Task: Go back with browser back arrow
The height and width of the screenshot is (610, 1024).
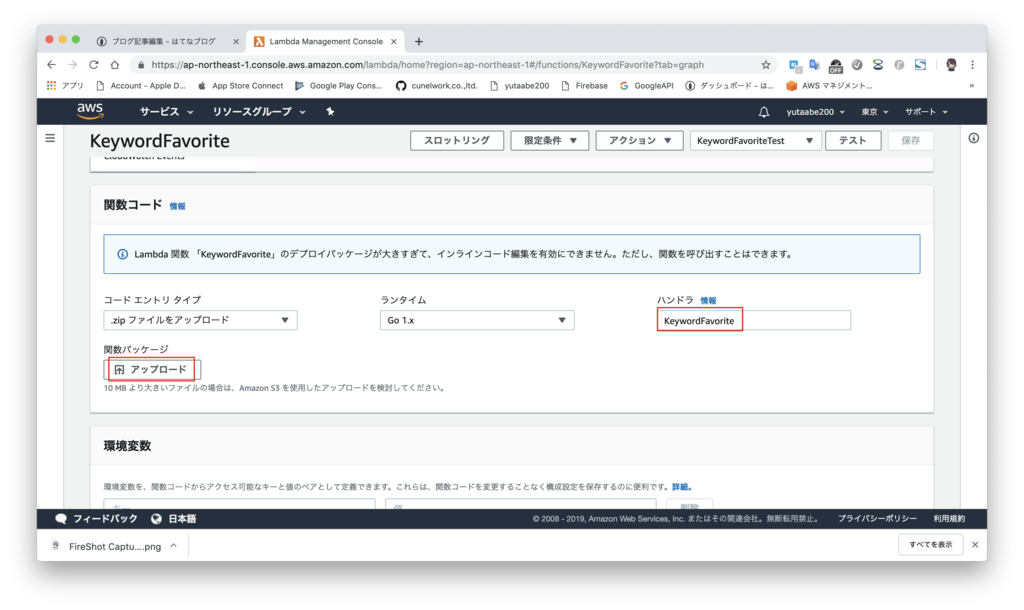Action: coord(52,65)
